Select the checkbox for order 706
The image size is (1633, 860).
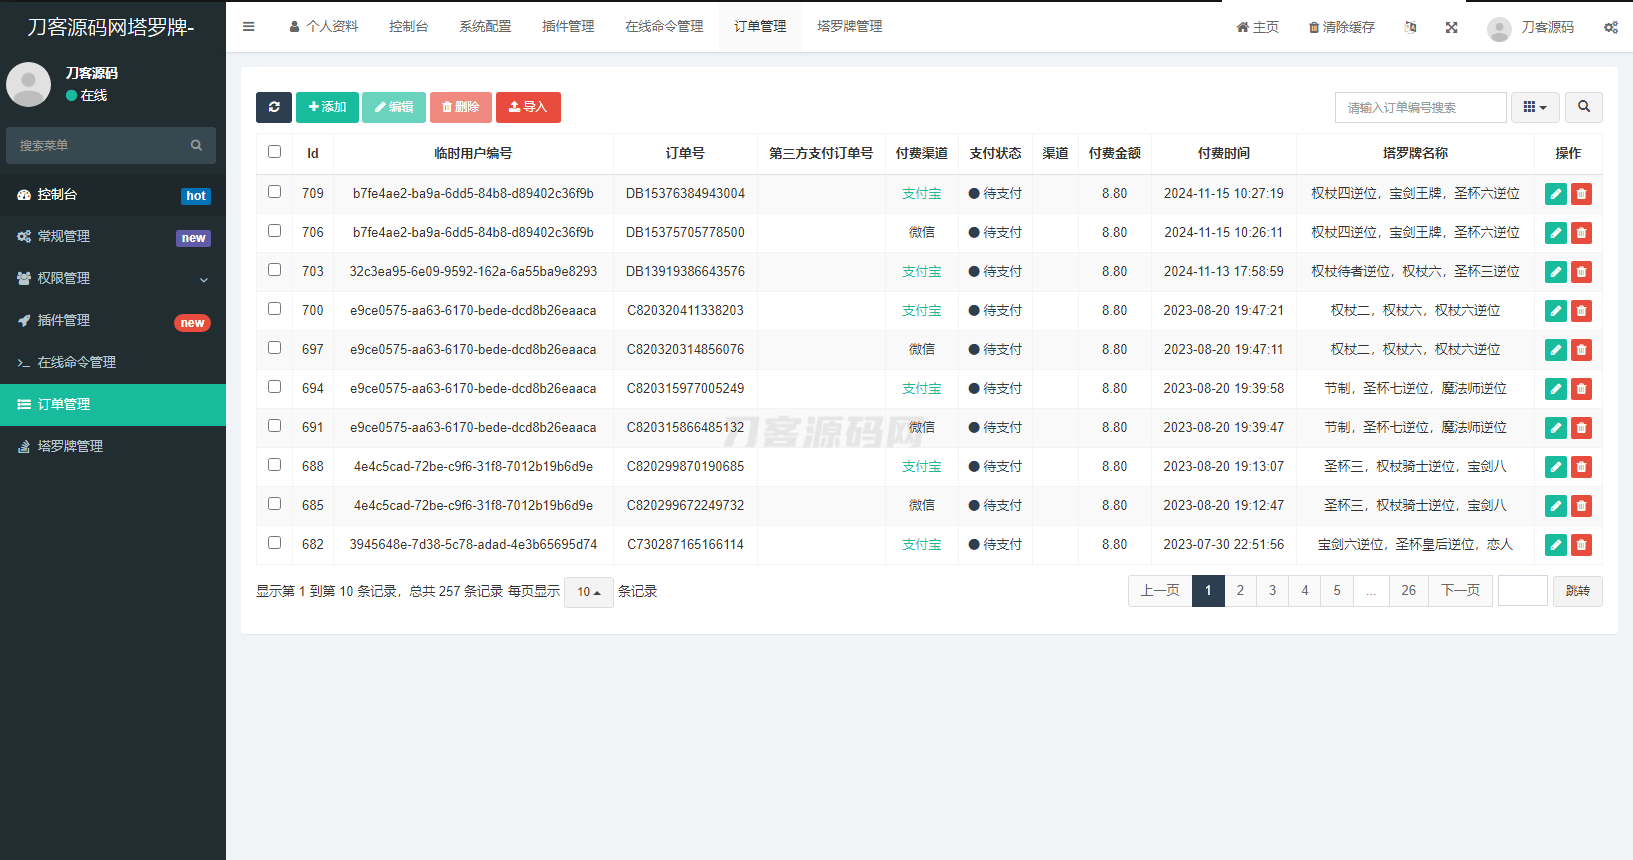274,231
